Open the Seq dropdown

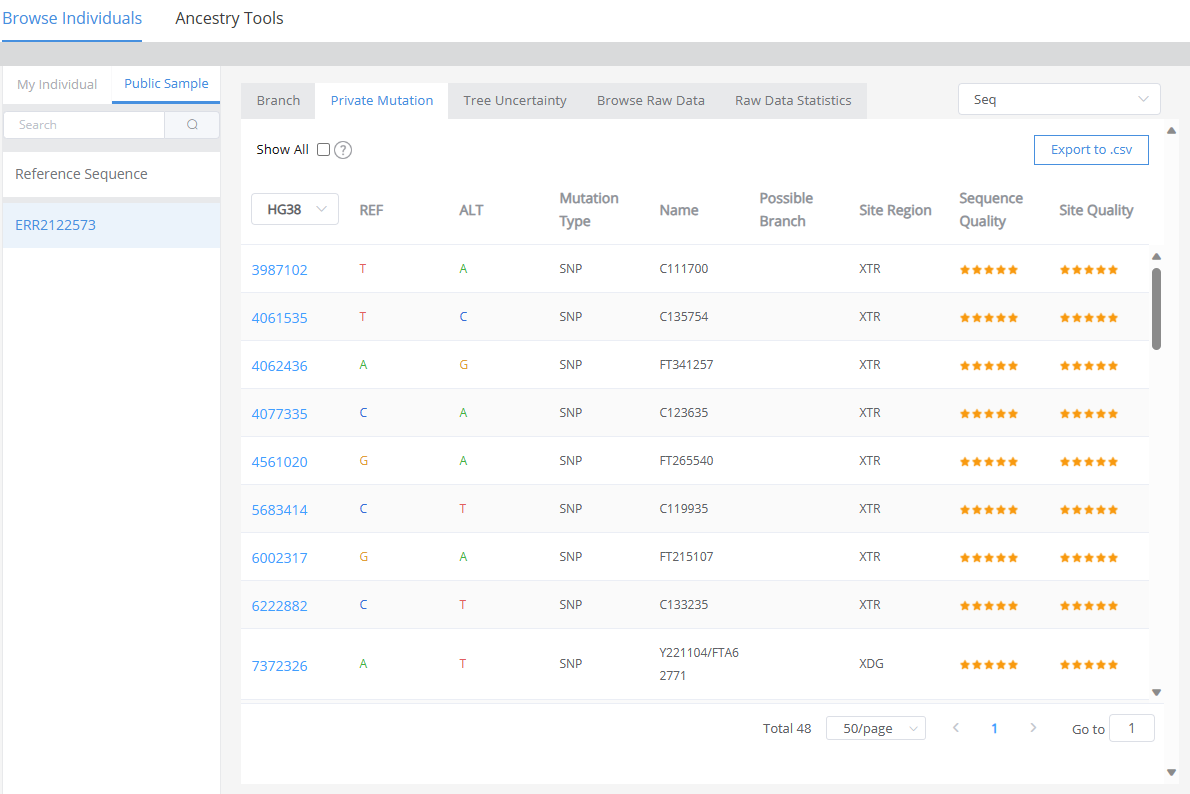[x=1059, y=99]
